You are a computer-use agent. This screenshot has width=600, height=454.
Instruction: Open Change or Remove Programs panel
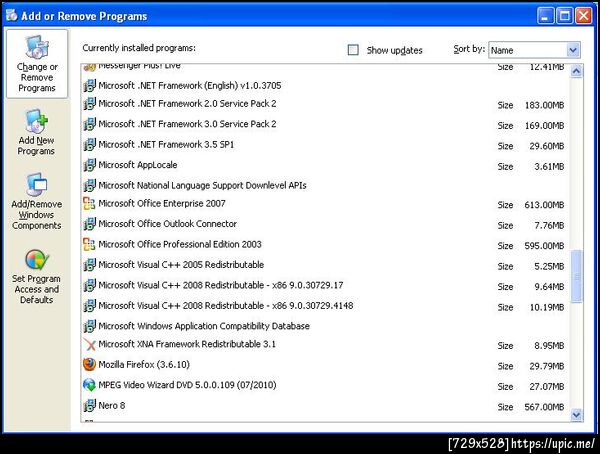point(37,64)
